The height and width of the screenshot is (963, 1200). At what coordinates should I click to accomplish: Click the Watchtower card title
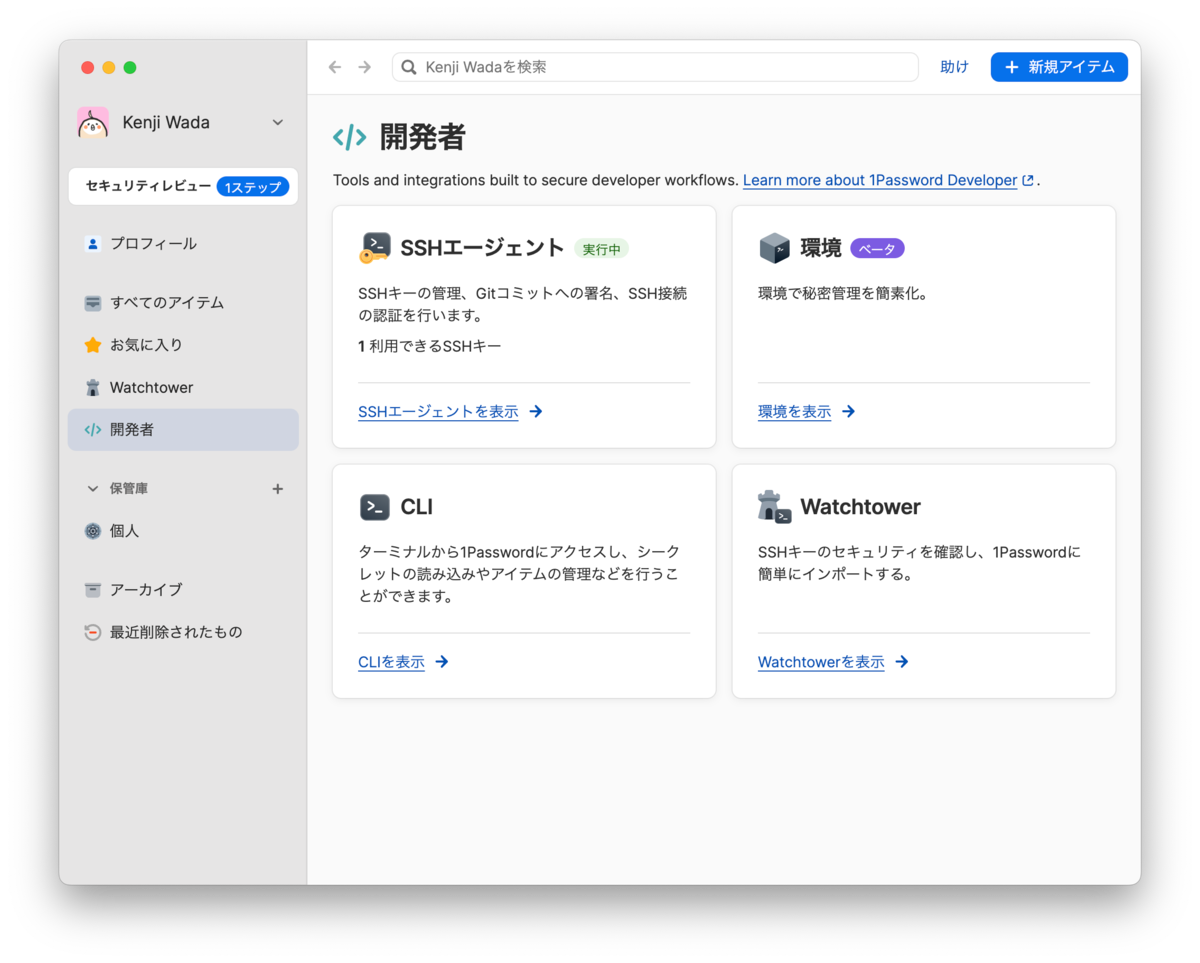[x=861, y=507]
